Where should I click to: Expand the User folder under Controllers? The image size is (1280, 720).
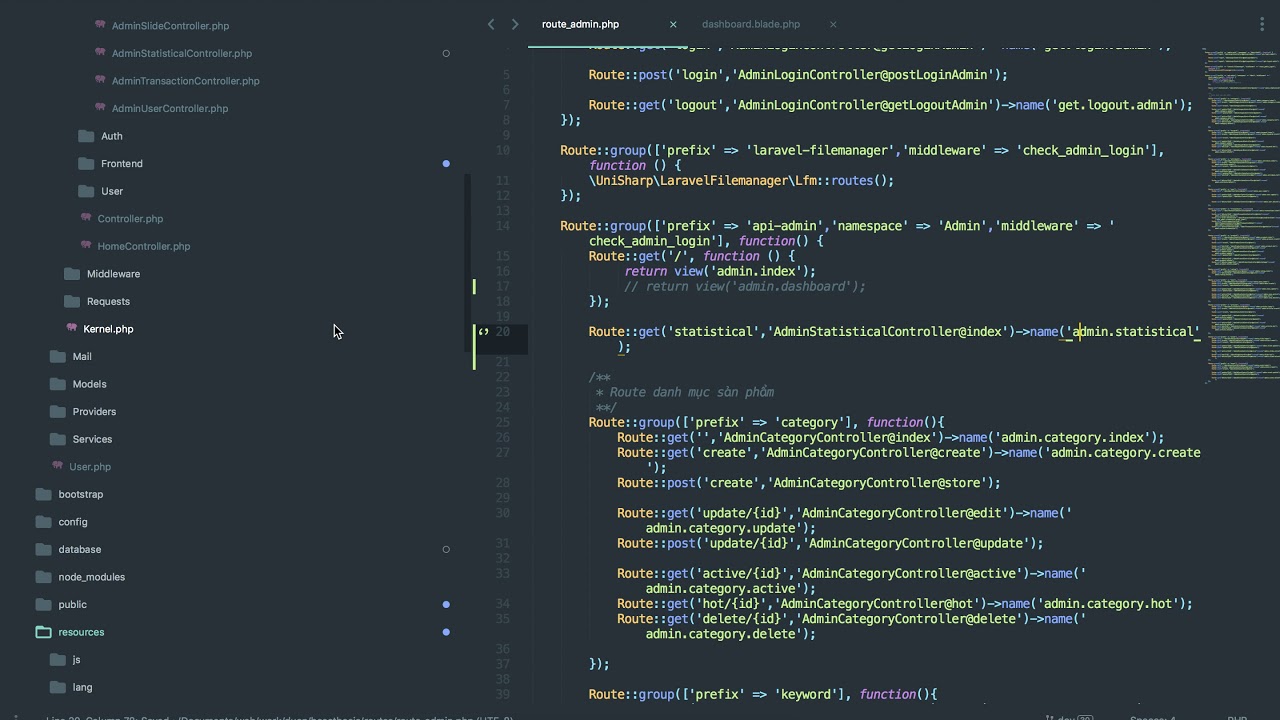click(x=112, y=191)
